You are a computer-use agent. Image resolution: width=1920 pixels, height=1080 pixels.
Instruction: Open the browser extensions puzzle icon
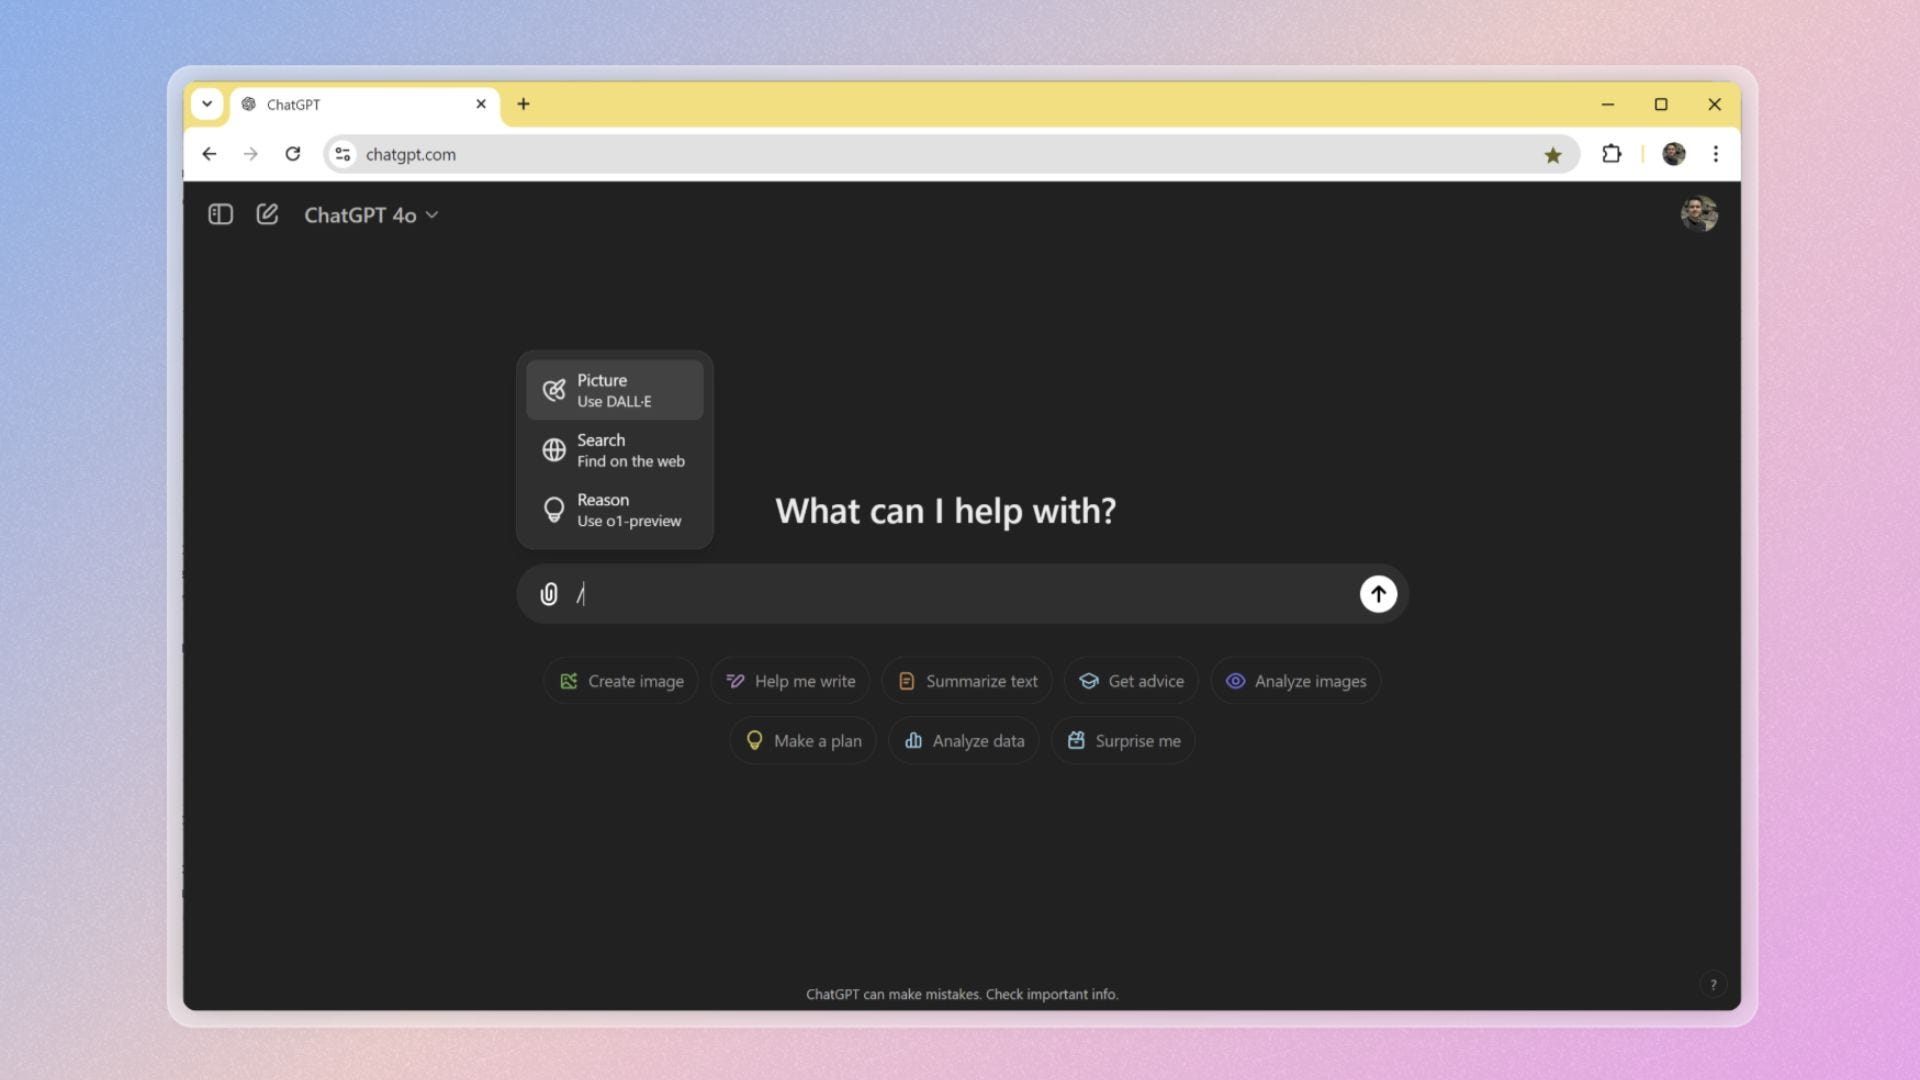pos(1611,154)
